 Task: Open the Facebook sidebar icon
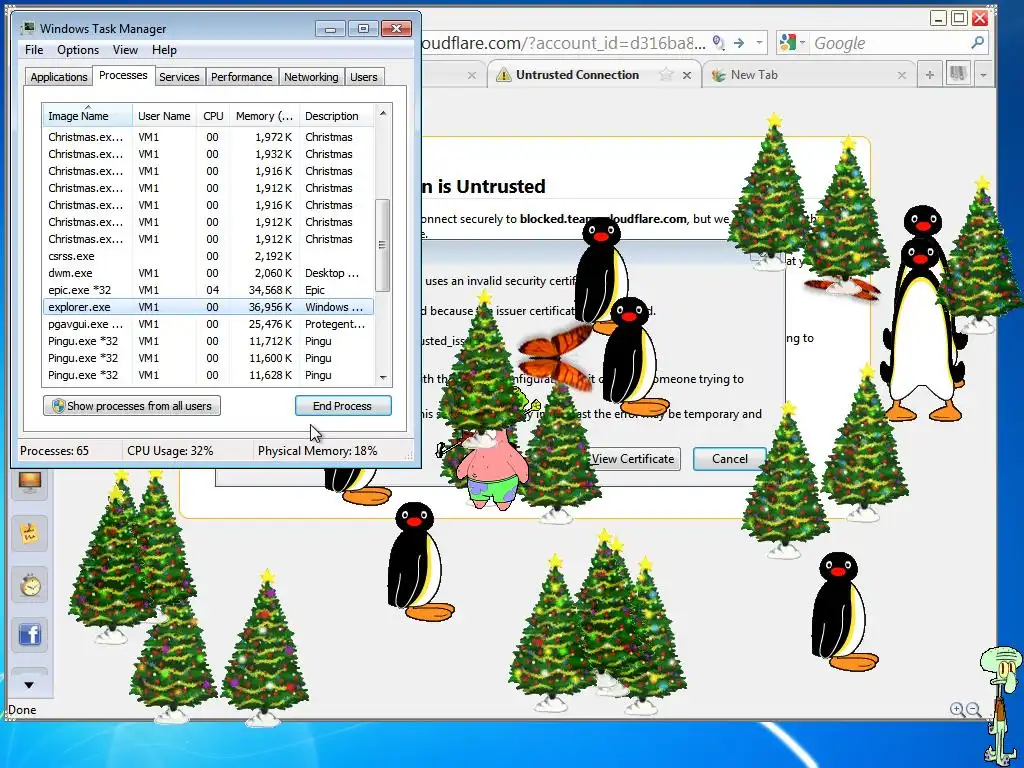point(29,634)
